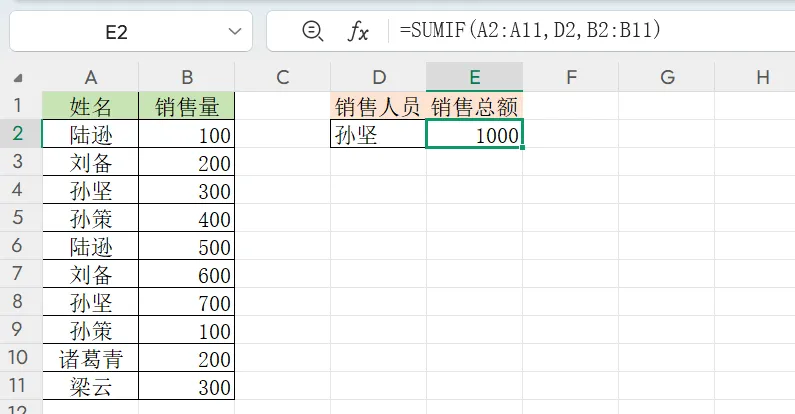This screenshot has width=795, height=414.
Task: Select cell A8 containing 孙坚
Action: [90, 302]
